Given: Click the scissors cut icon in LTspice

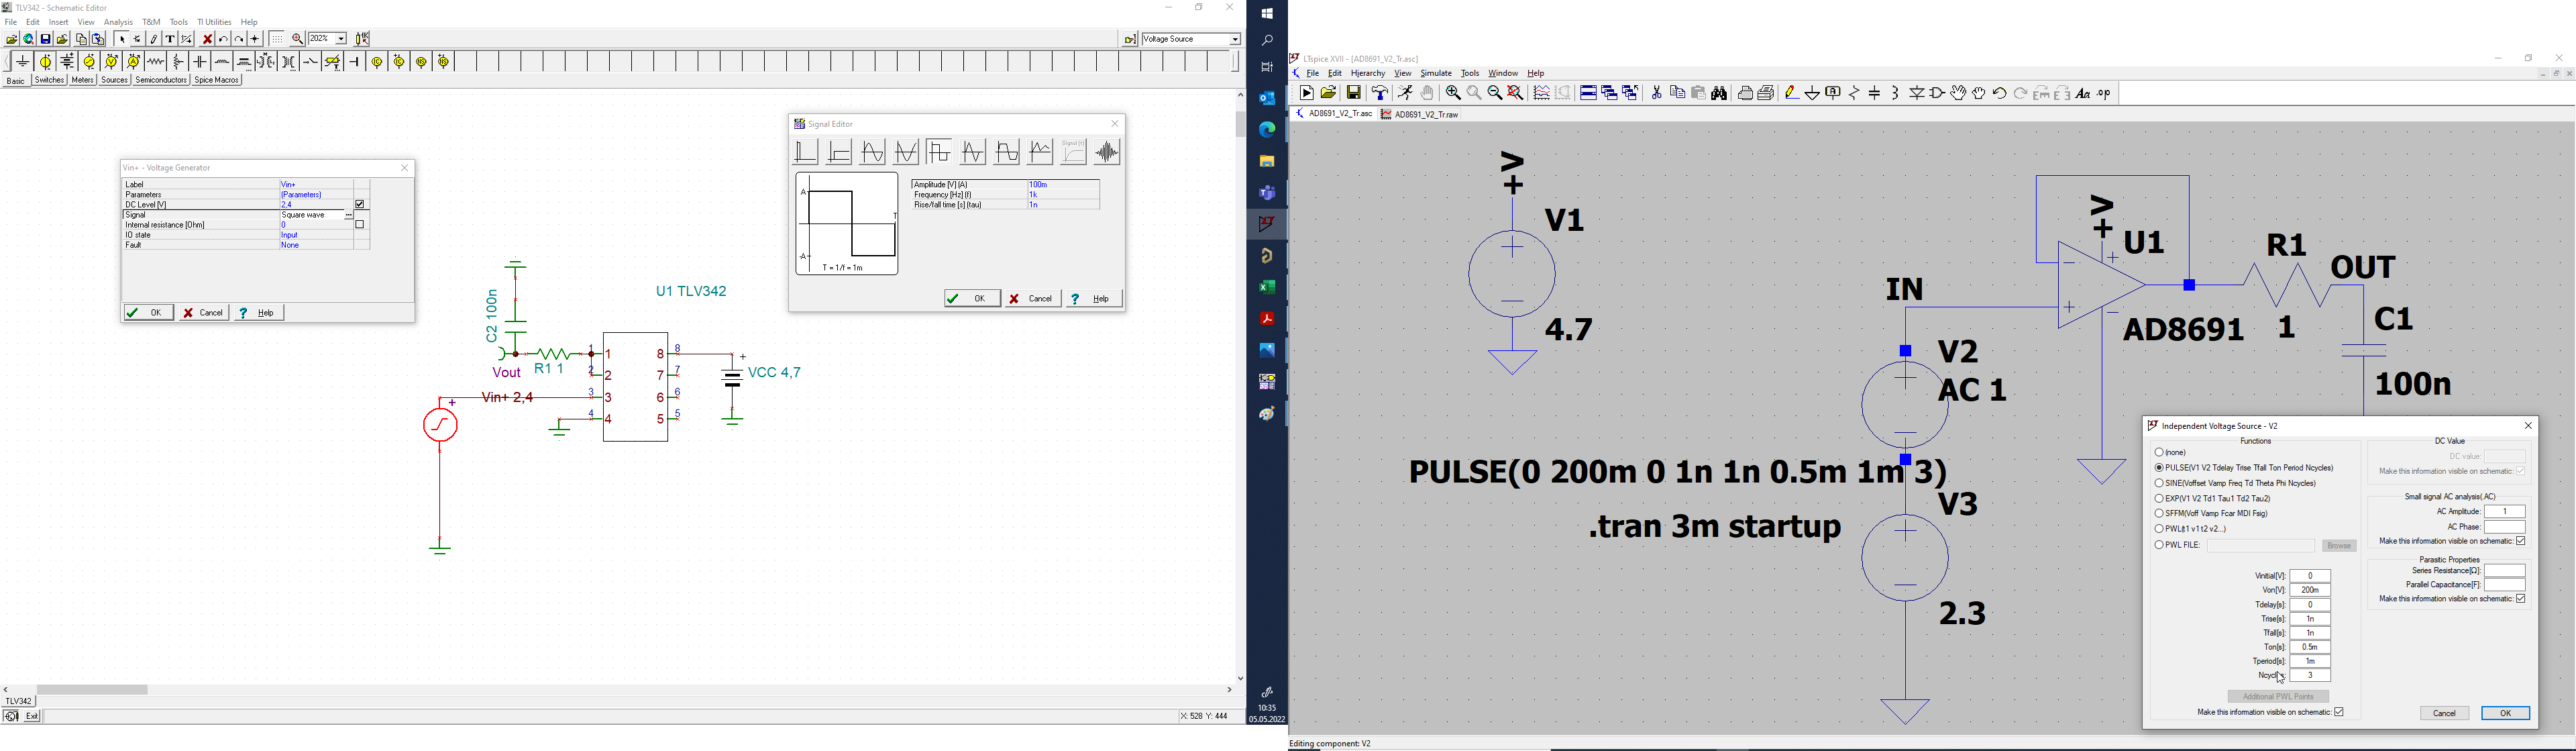Looking at the screenshot, I should click(x=1657, y=93).
